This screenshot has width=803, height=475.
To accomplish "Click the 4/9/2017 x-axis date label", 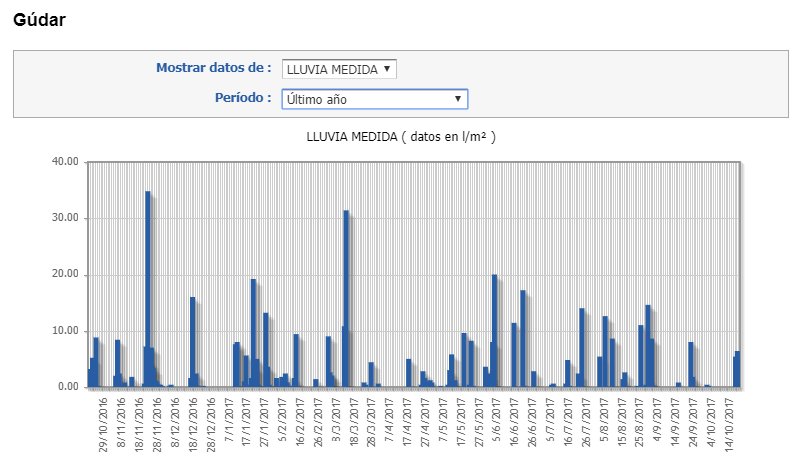I will point(658,420).
